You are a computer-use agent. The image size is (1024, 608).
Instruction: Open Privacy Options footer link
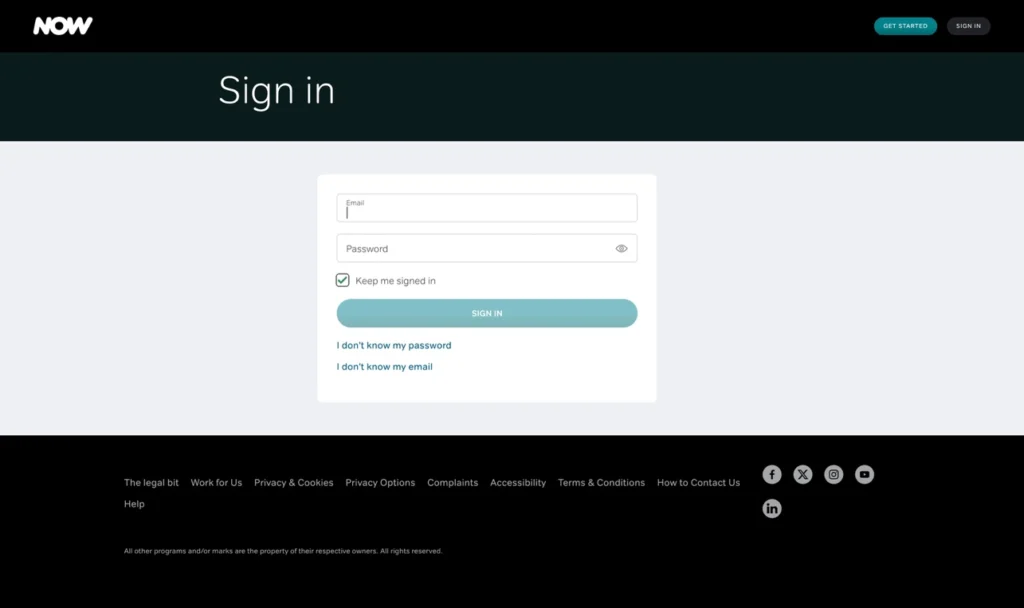click(x=380, y=483)
